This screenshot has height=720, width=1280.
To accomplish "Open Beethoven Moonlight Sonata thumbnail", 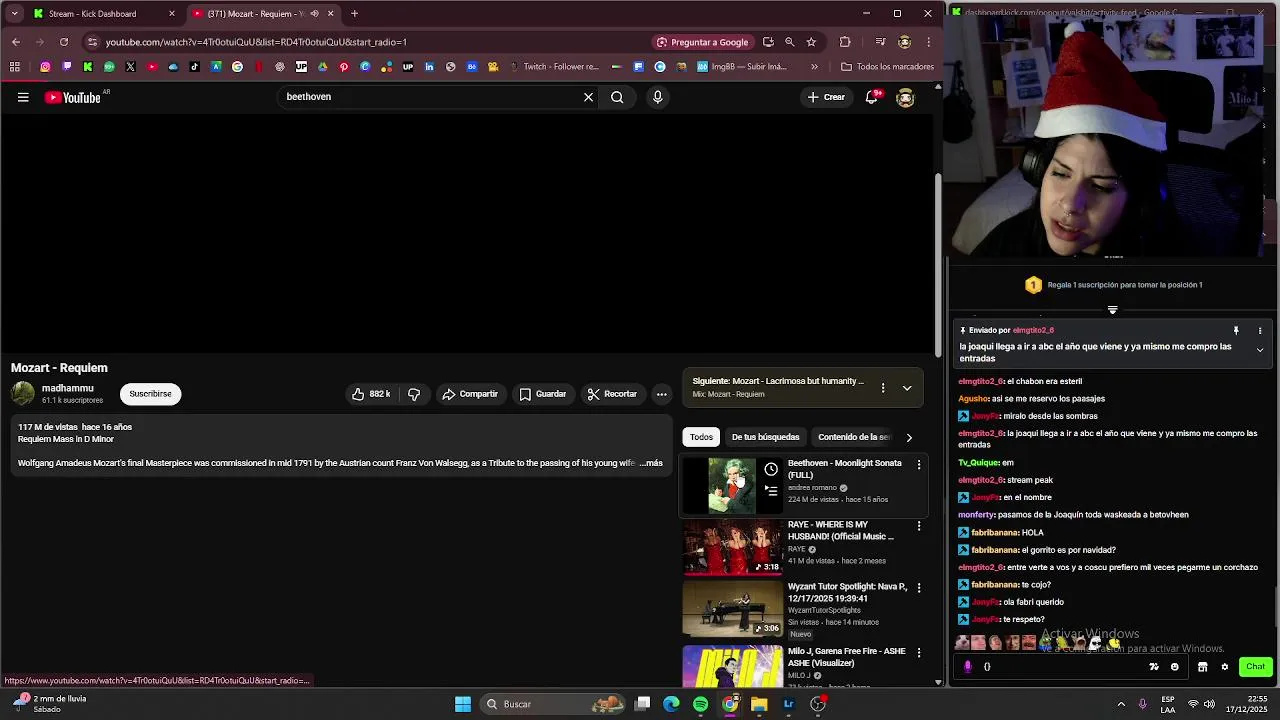I will (733, 486).
